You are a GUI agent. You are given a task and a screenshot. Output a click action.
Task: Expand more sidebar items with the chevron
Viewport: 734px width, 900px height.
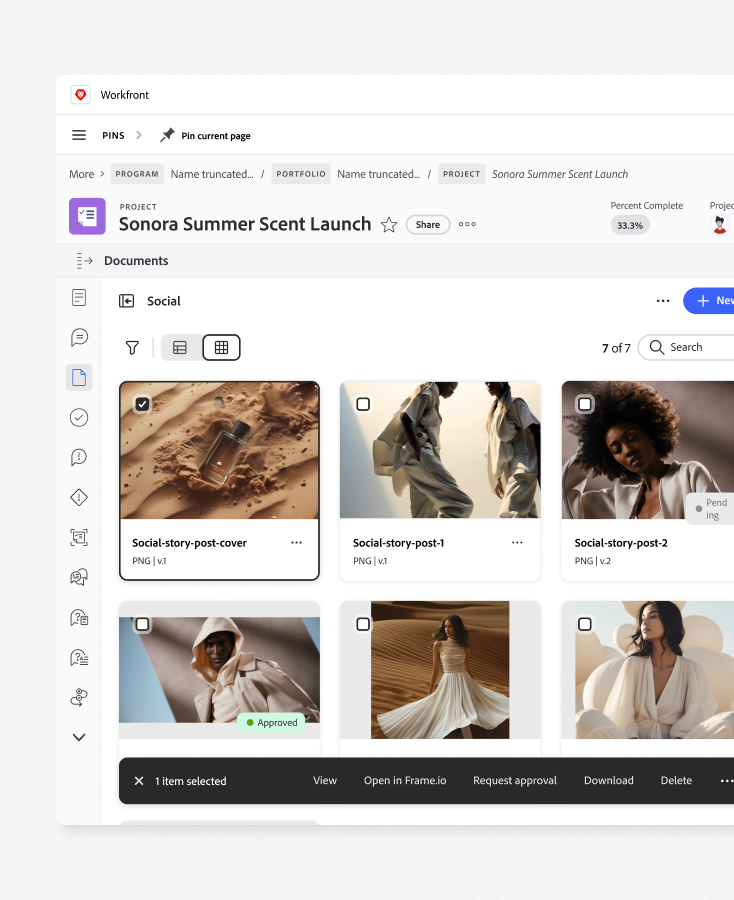79,737
